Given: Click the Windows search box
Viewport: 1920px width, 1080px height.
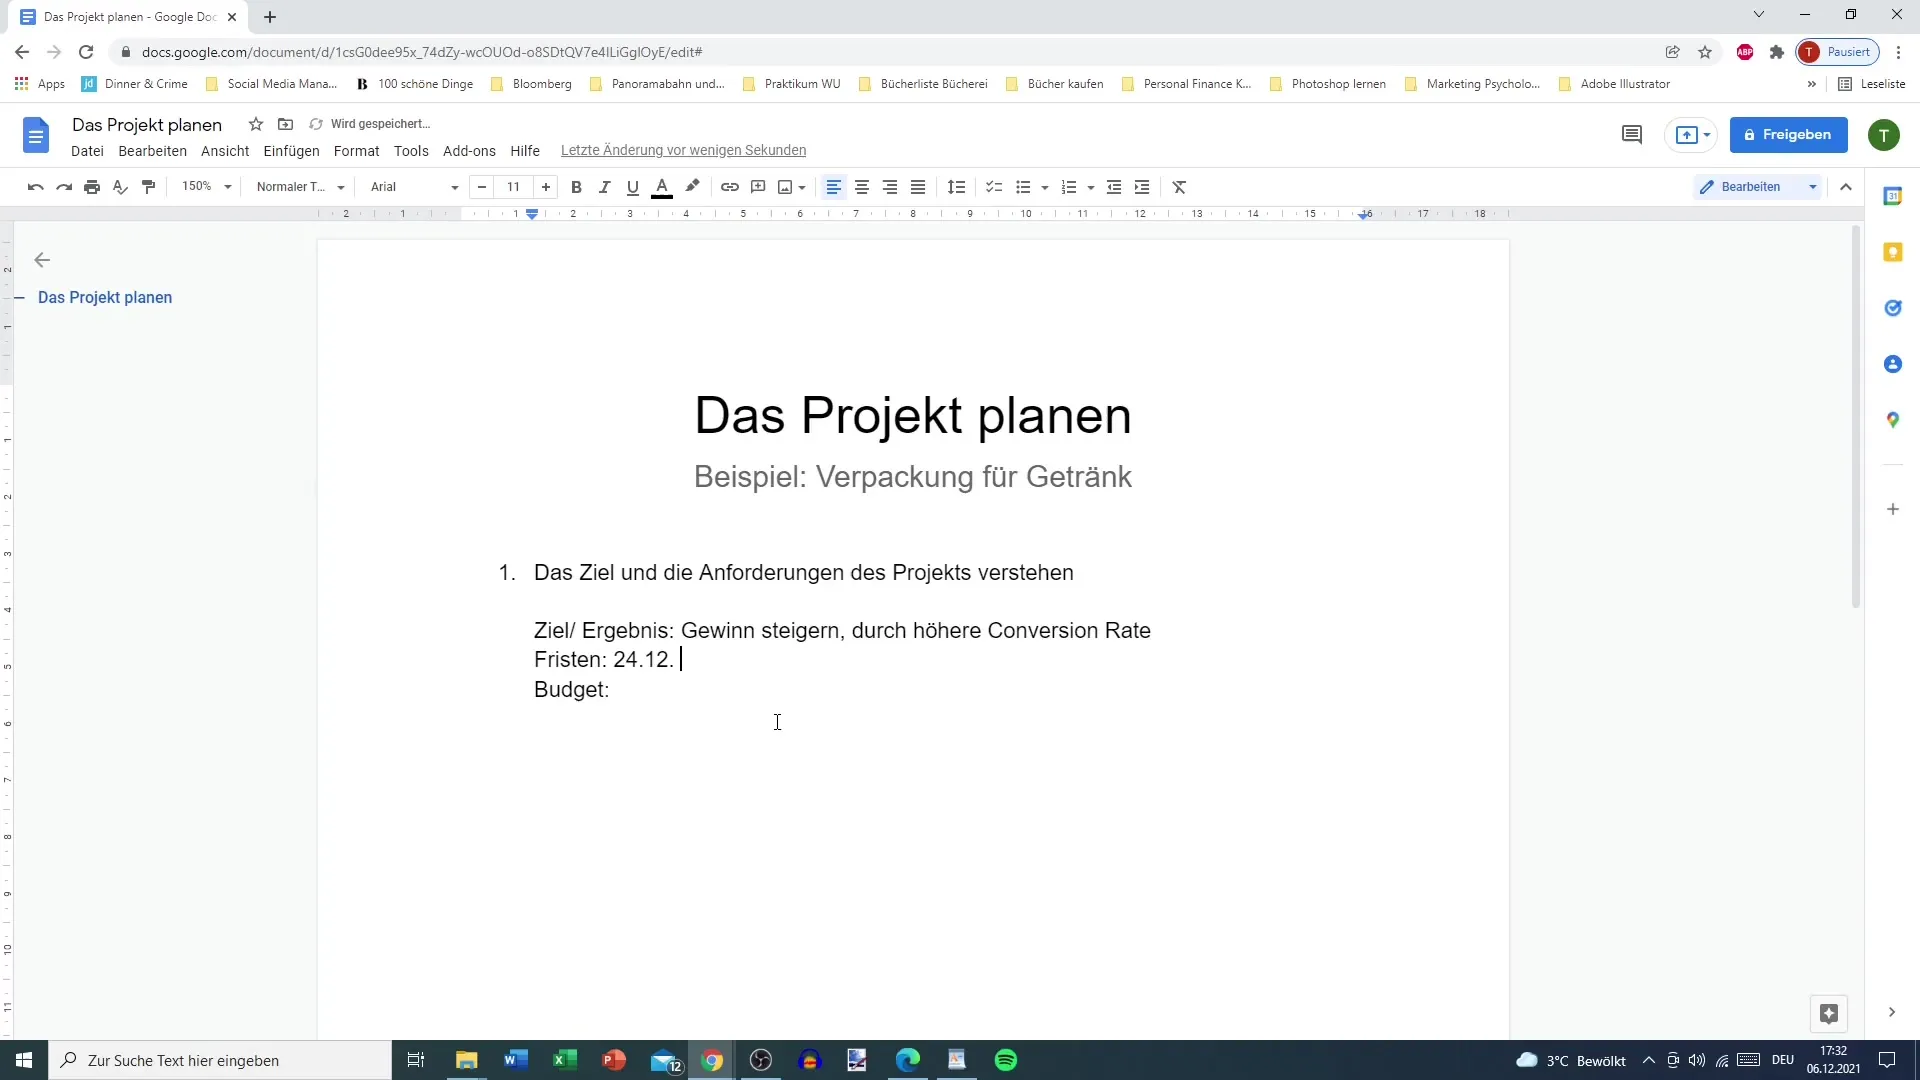Looking at the screenshot, I should [x=220, y=1060].
